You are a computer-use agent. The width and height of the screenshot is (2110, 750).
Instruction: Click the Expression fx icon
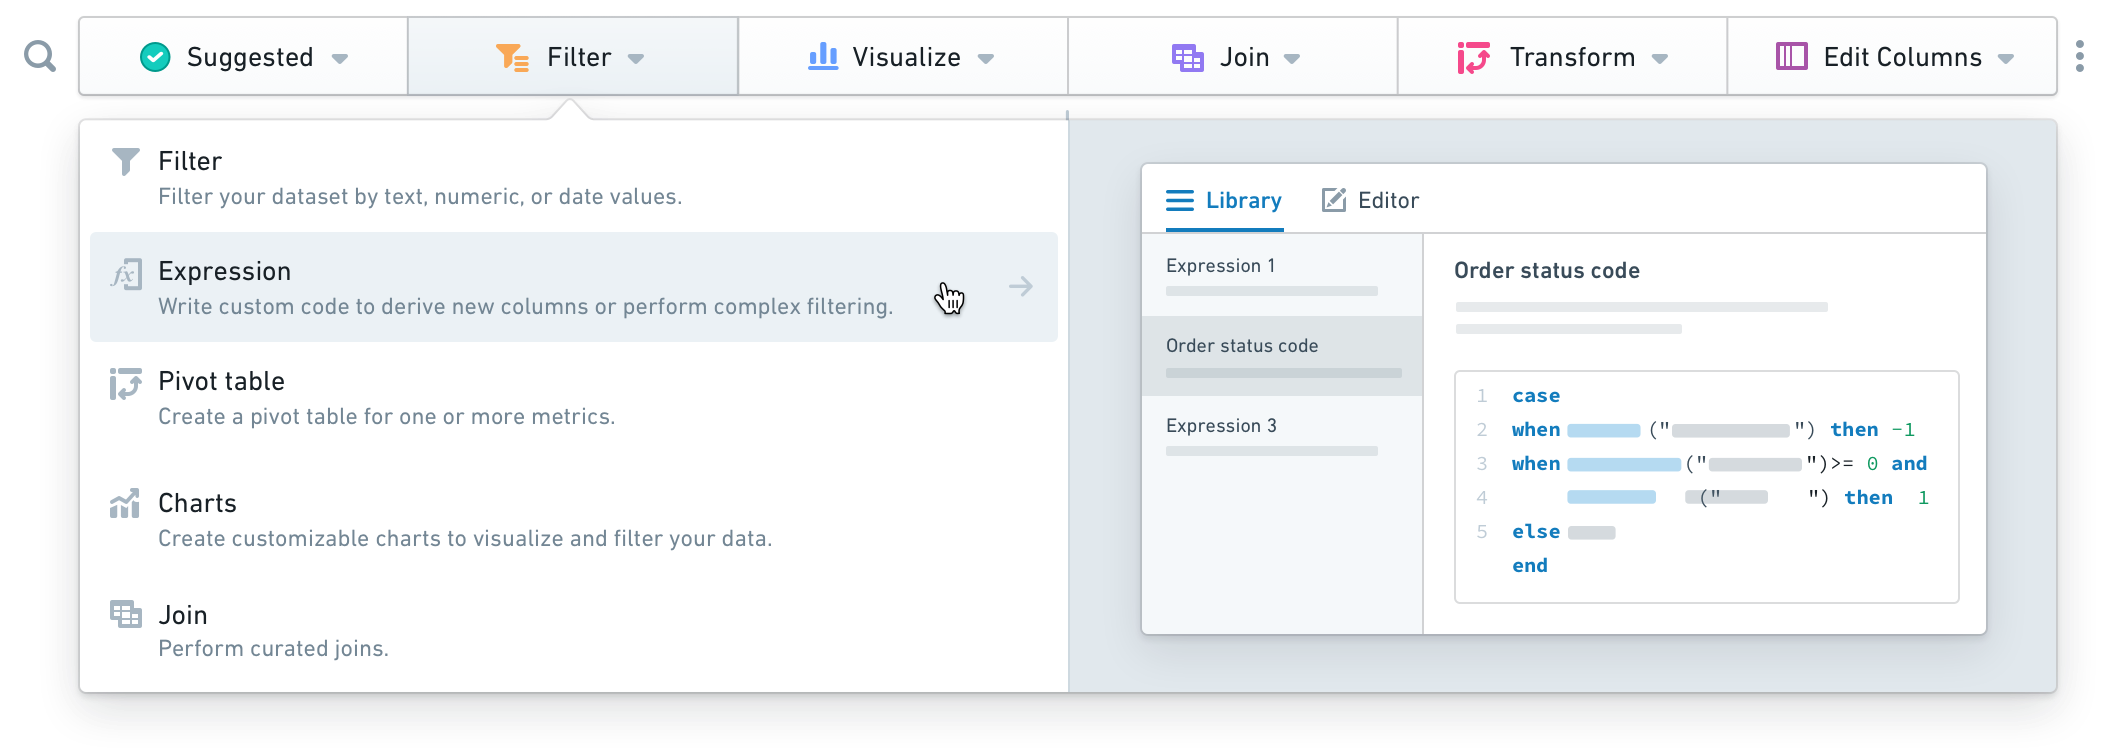click(126, 274)
